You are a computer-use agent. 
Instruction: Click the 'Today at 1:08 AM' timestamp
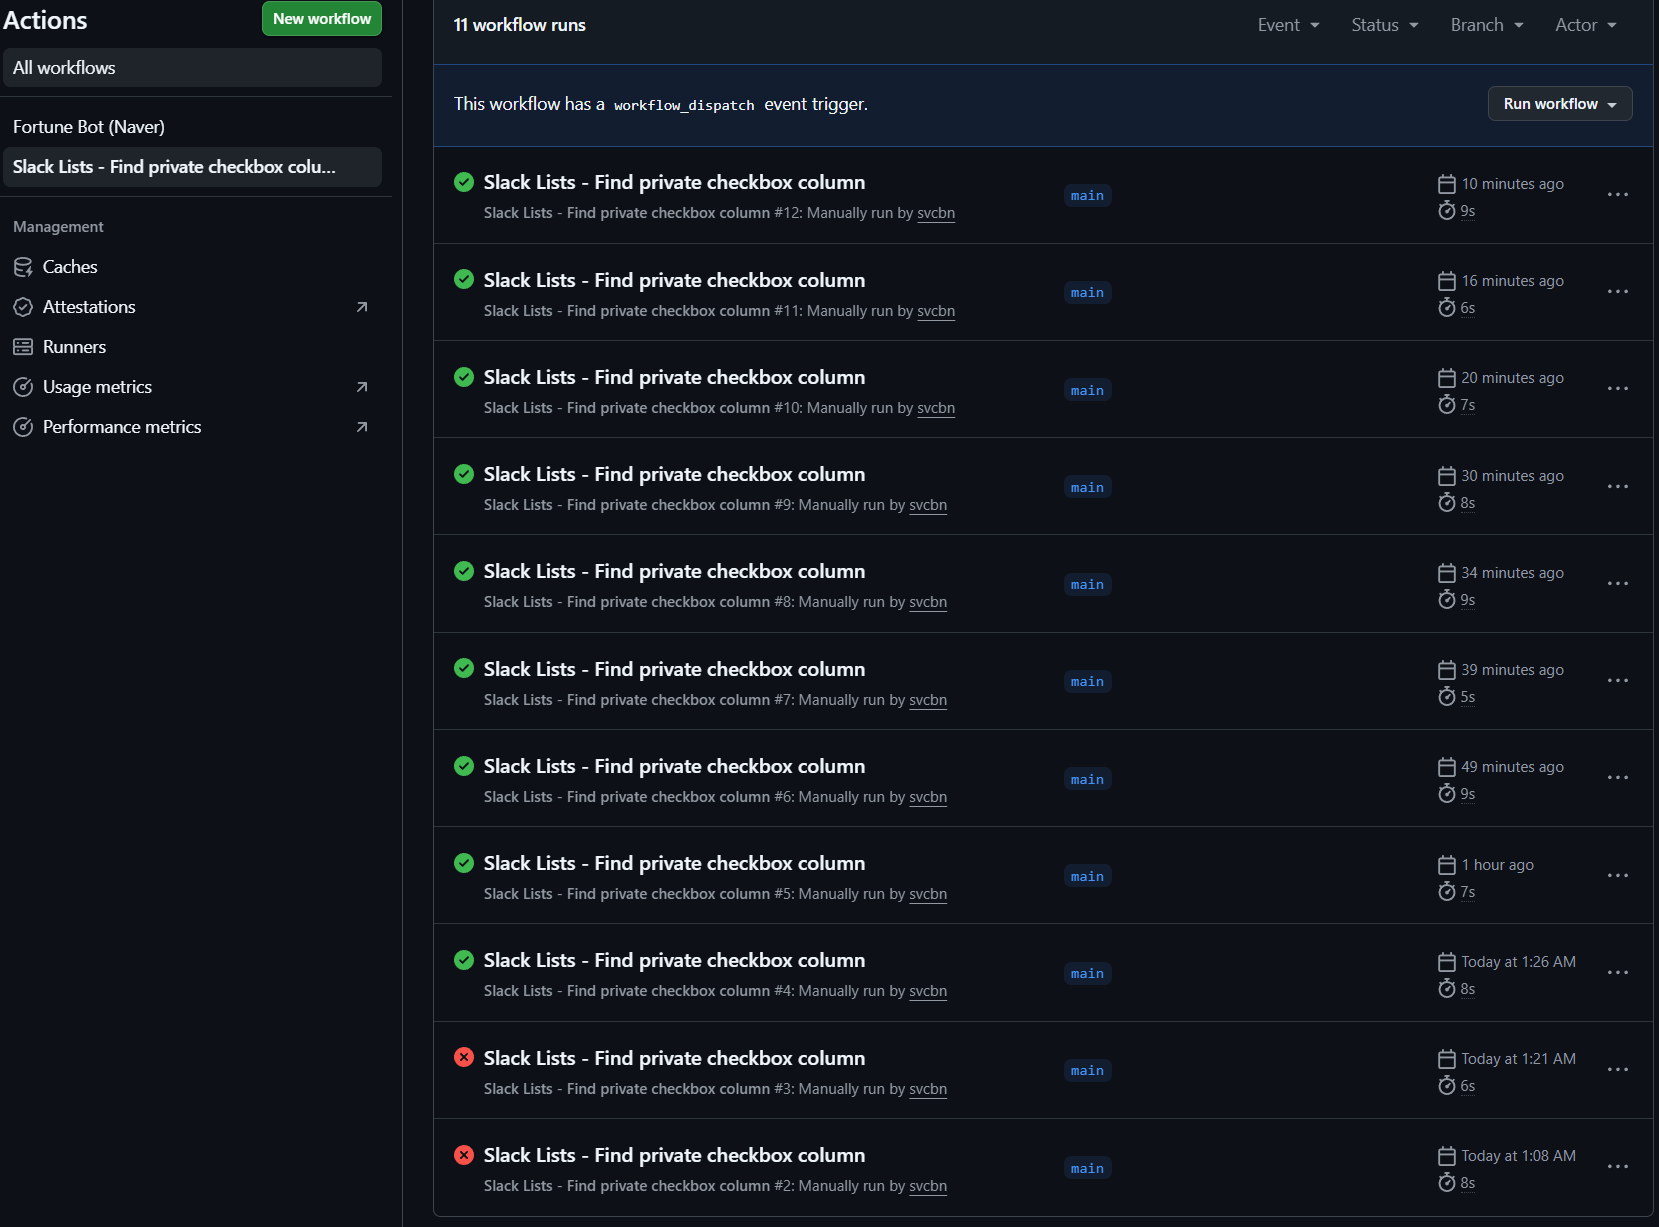point(1518,1156)
